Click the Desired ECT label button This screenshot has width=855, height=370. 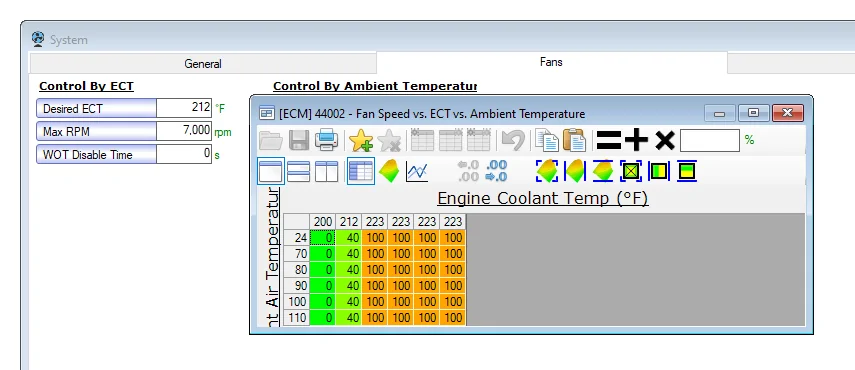[97, 108]
